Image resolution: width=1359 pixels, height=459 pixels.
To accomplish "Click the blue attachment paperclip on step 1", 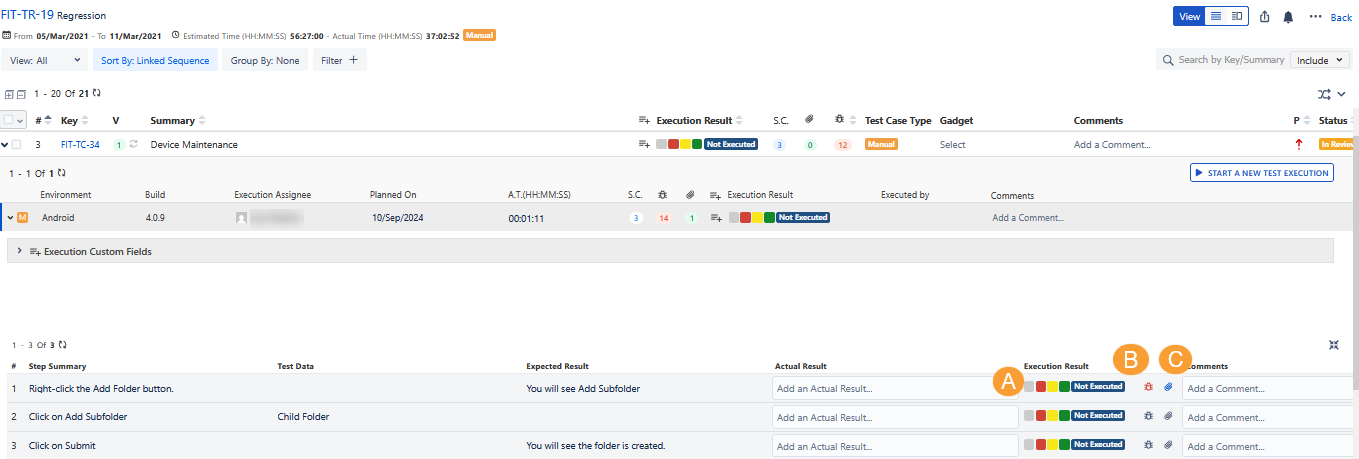I will coord(1168,387).
